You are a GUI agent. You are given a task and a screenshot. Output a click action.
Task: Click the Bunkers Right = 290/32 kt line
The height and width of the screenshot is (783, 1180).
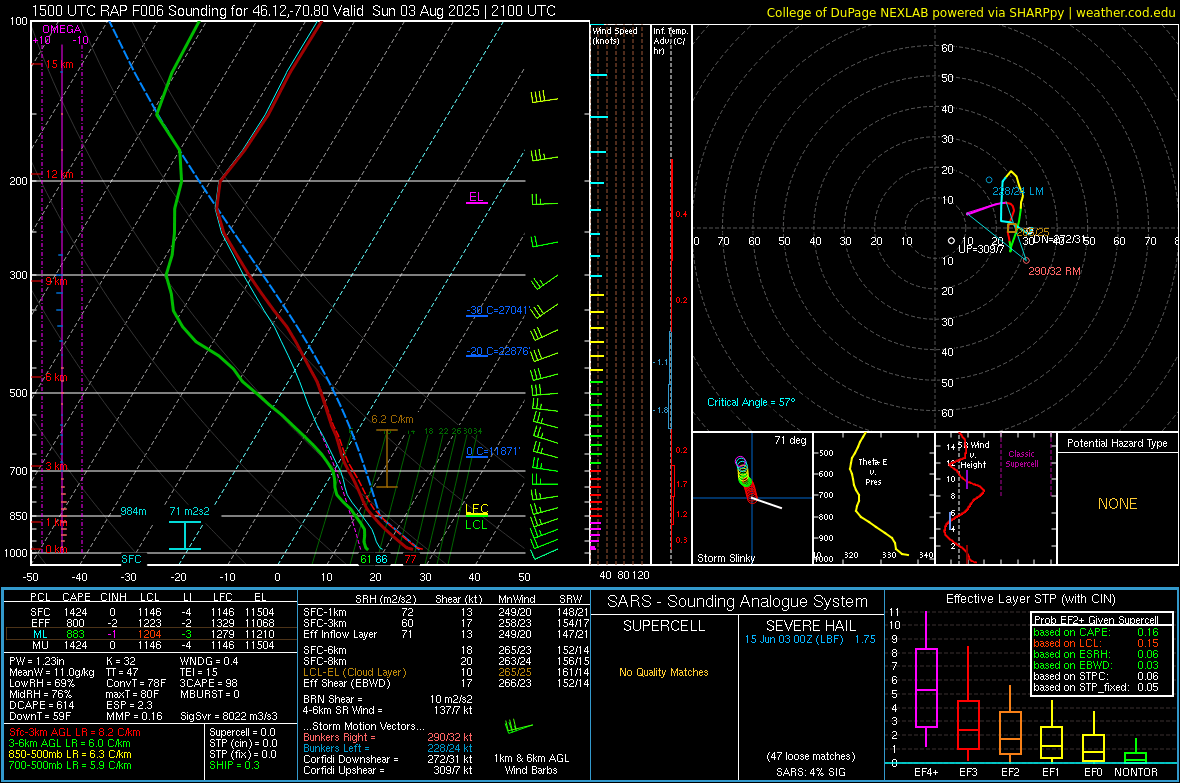pyautogui.click(x=388, y=737)
